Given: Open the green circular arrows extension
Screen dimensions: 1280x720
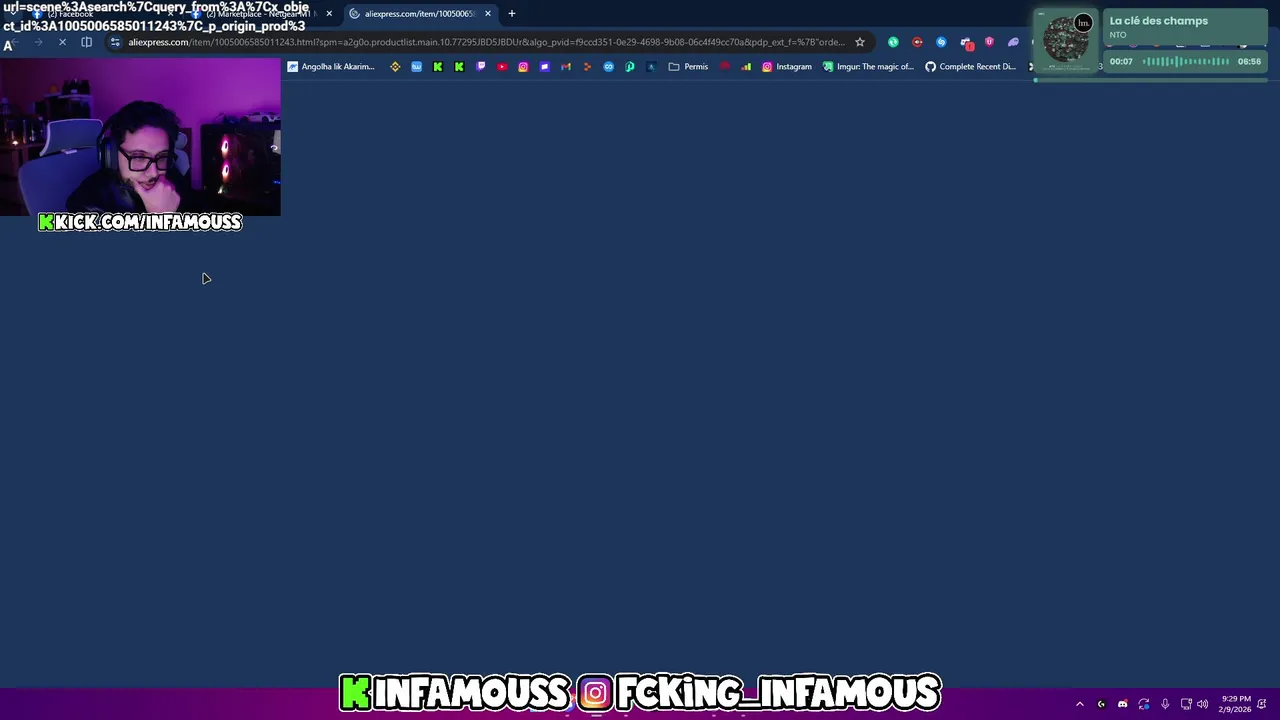Looking at the screenshot, I should [x=893, y=42].
